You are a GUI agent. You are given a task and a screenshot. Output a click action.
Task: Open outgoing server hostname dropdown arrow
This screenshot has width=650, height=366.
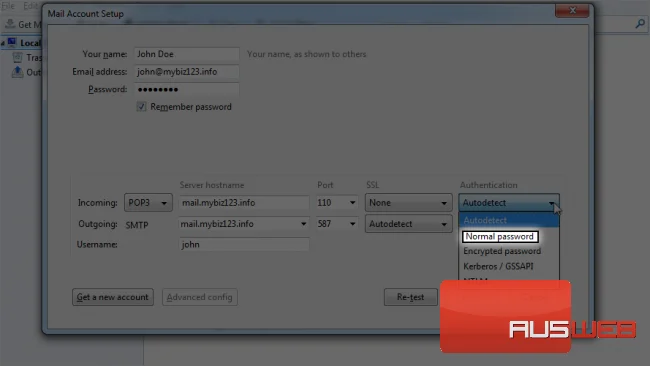(x=304, y=224)
